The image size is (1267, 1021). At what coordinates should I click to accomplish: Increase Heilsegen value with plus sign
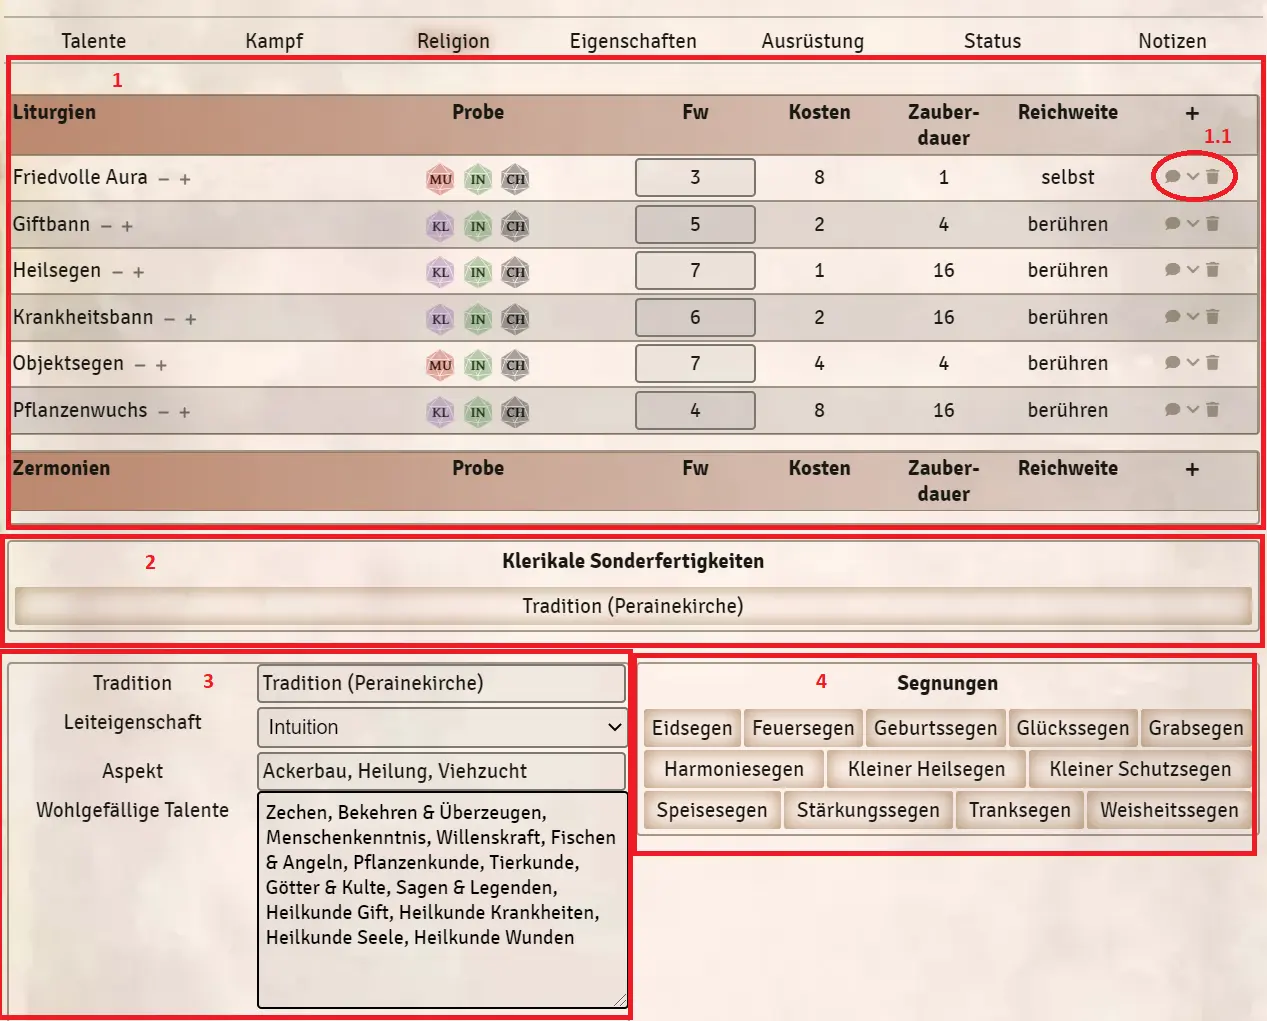point(139,272)
